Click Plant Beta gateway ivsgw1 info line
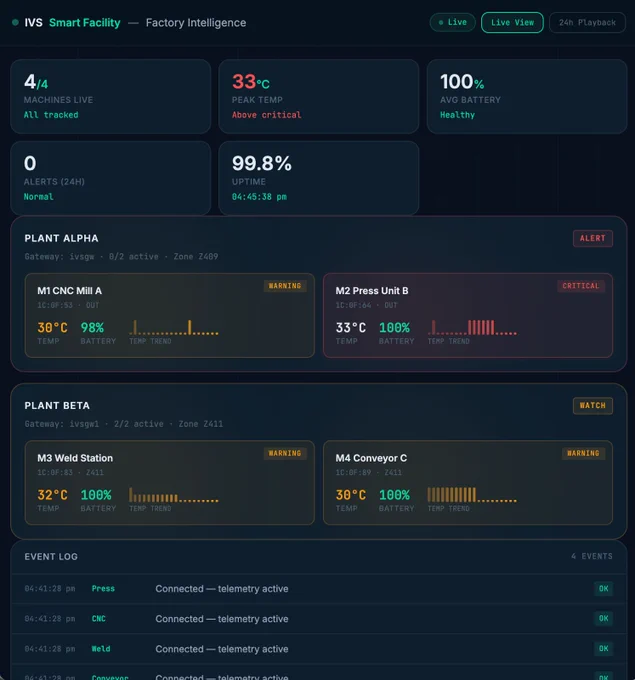 124,424
